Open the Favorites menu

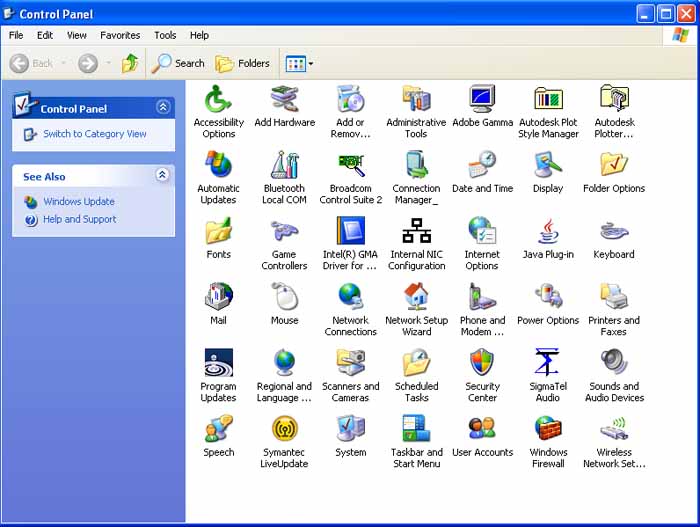[120, 35]
